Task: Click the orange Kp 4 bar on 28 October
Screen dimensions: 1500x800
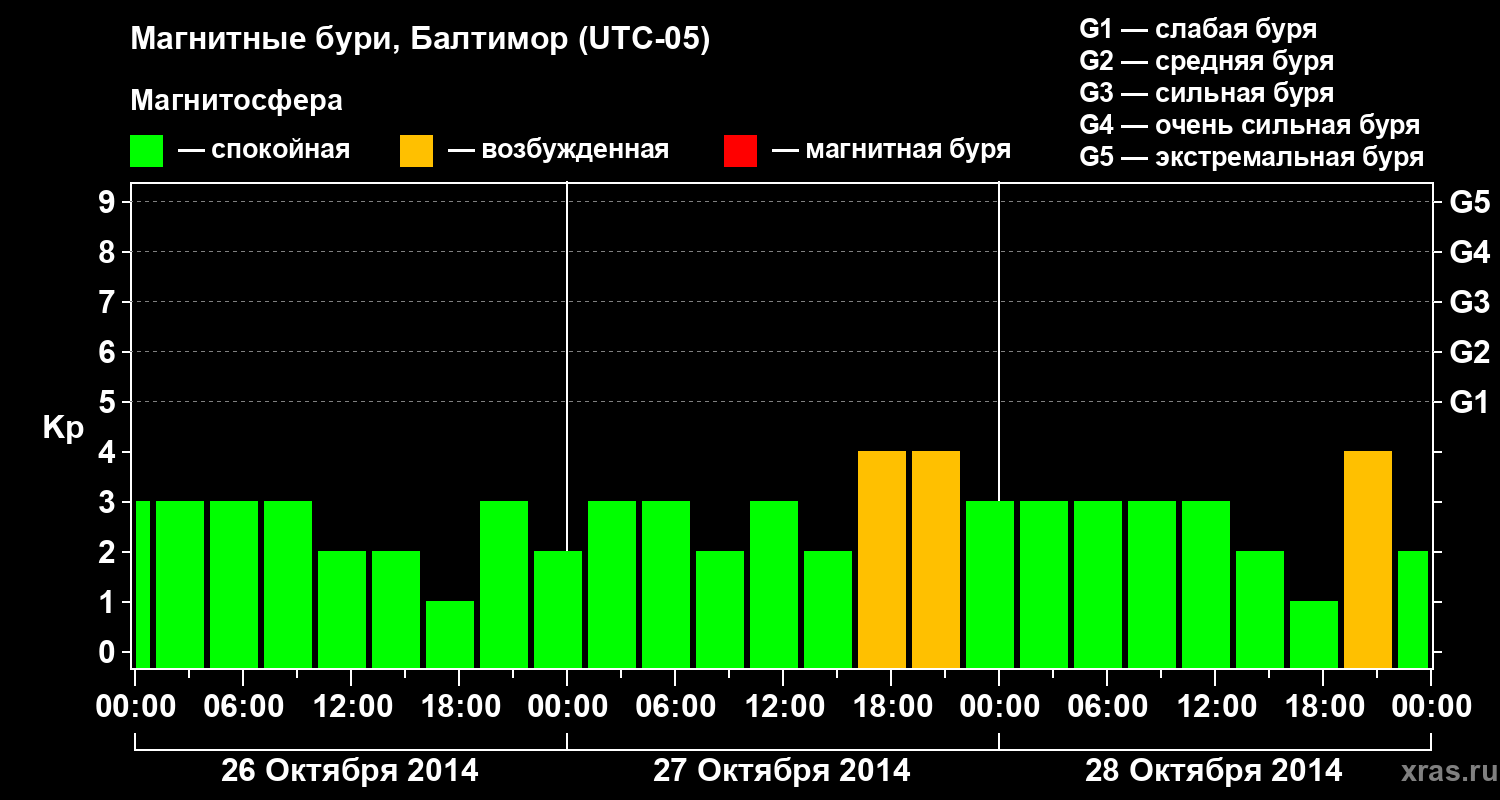Action: click(x=1368, y=560)
